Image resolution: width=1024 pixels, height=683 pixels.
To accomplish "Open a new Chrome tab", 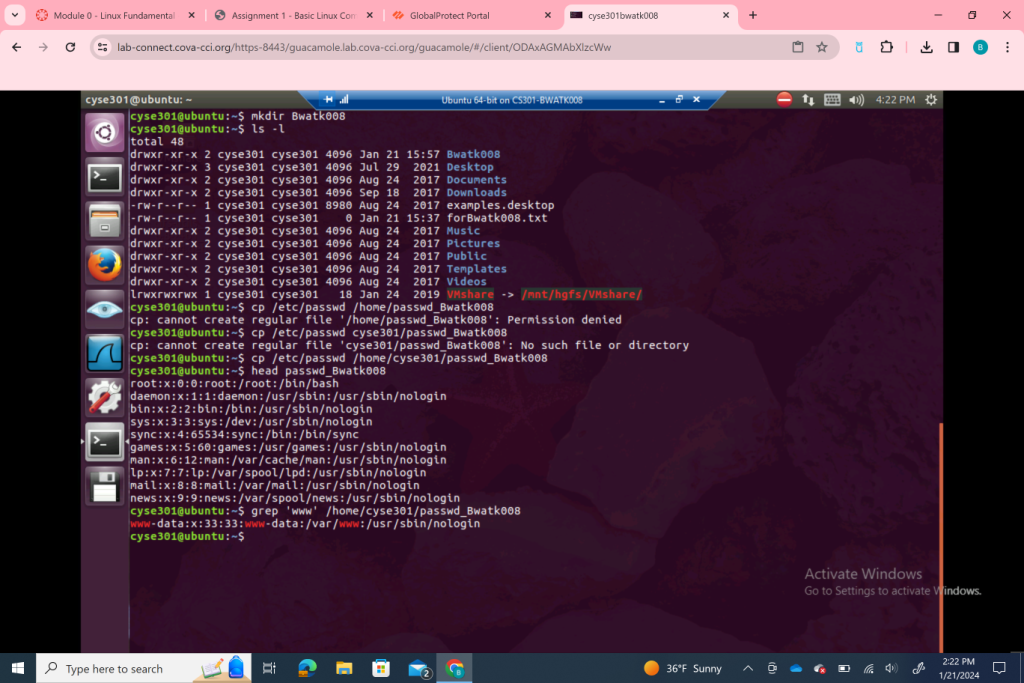I will click(x=753, y=15).
